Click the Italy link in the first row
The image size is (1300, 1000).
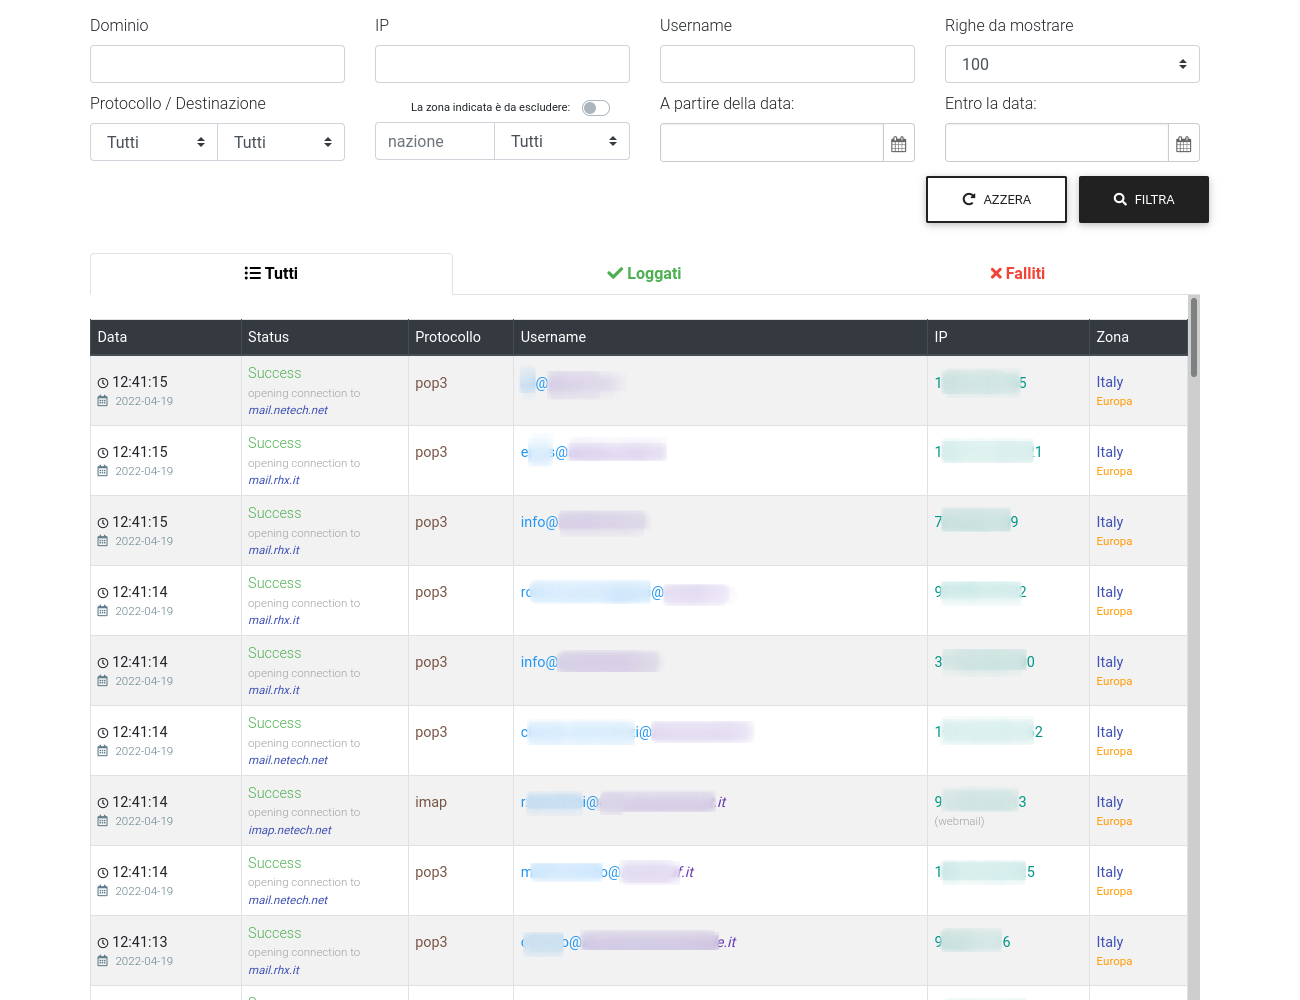click(1110, 382)
